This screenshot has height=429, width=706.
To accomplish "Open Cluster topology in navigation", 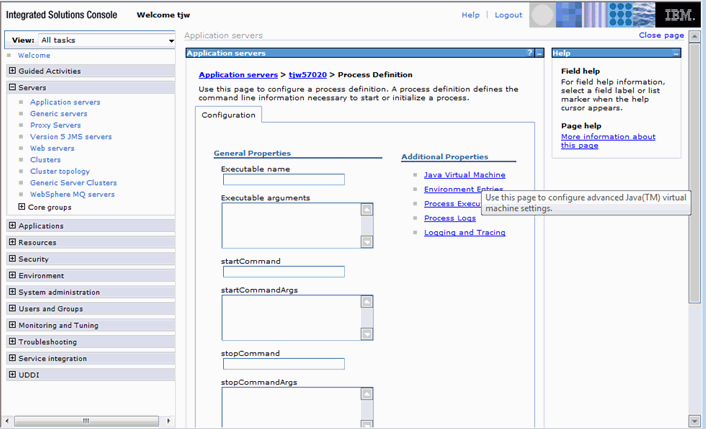I will pos(60,172).
